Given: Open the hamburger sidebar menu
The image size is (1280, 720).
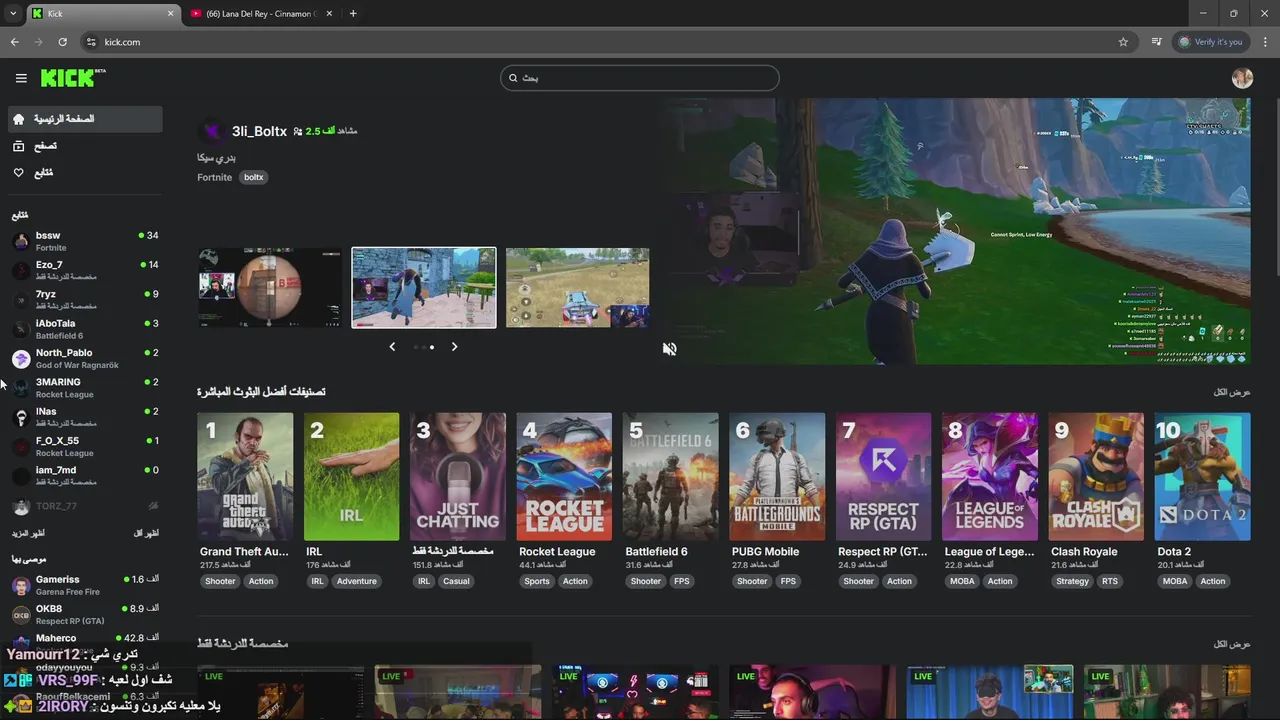Looking at the screenshot, I should 21,78.
